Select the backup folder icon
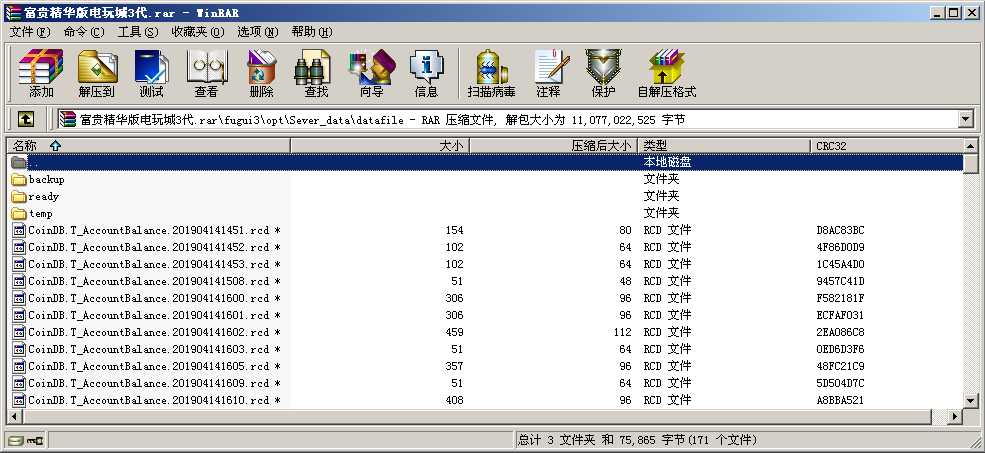985x453 pixels. 19,180
